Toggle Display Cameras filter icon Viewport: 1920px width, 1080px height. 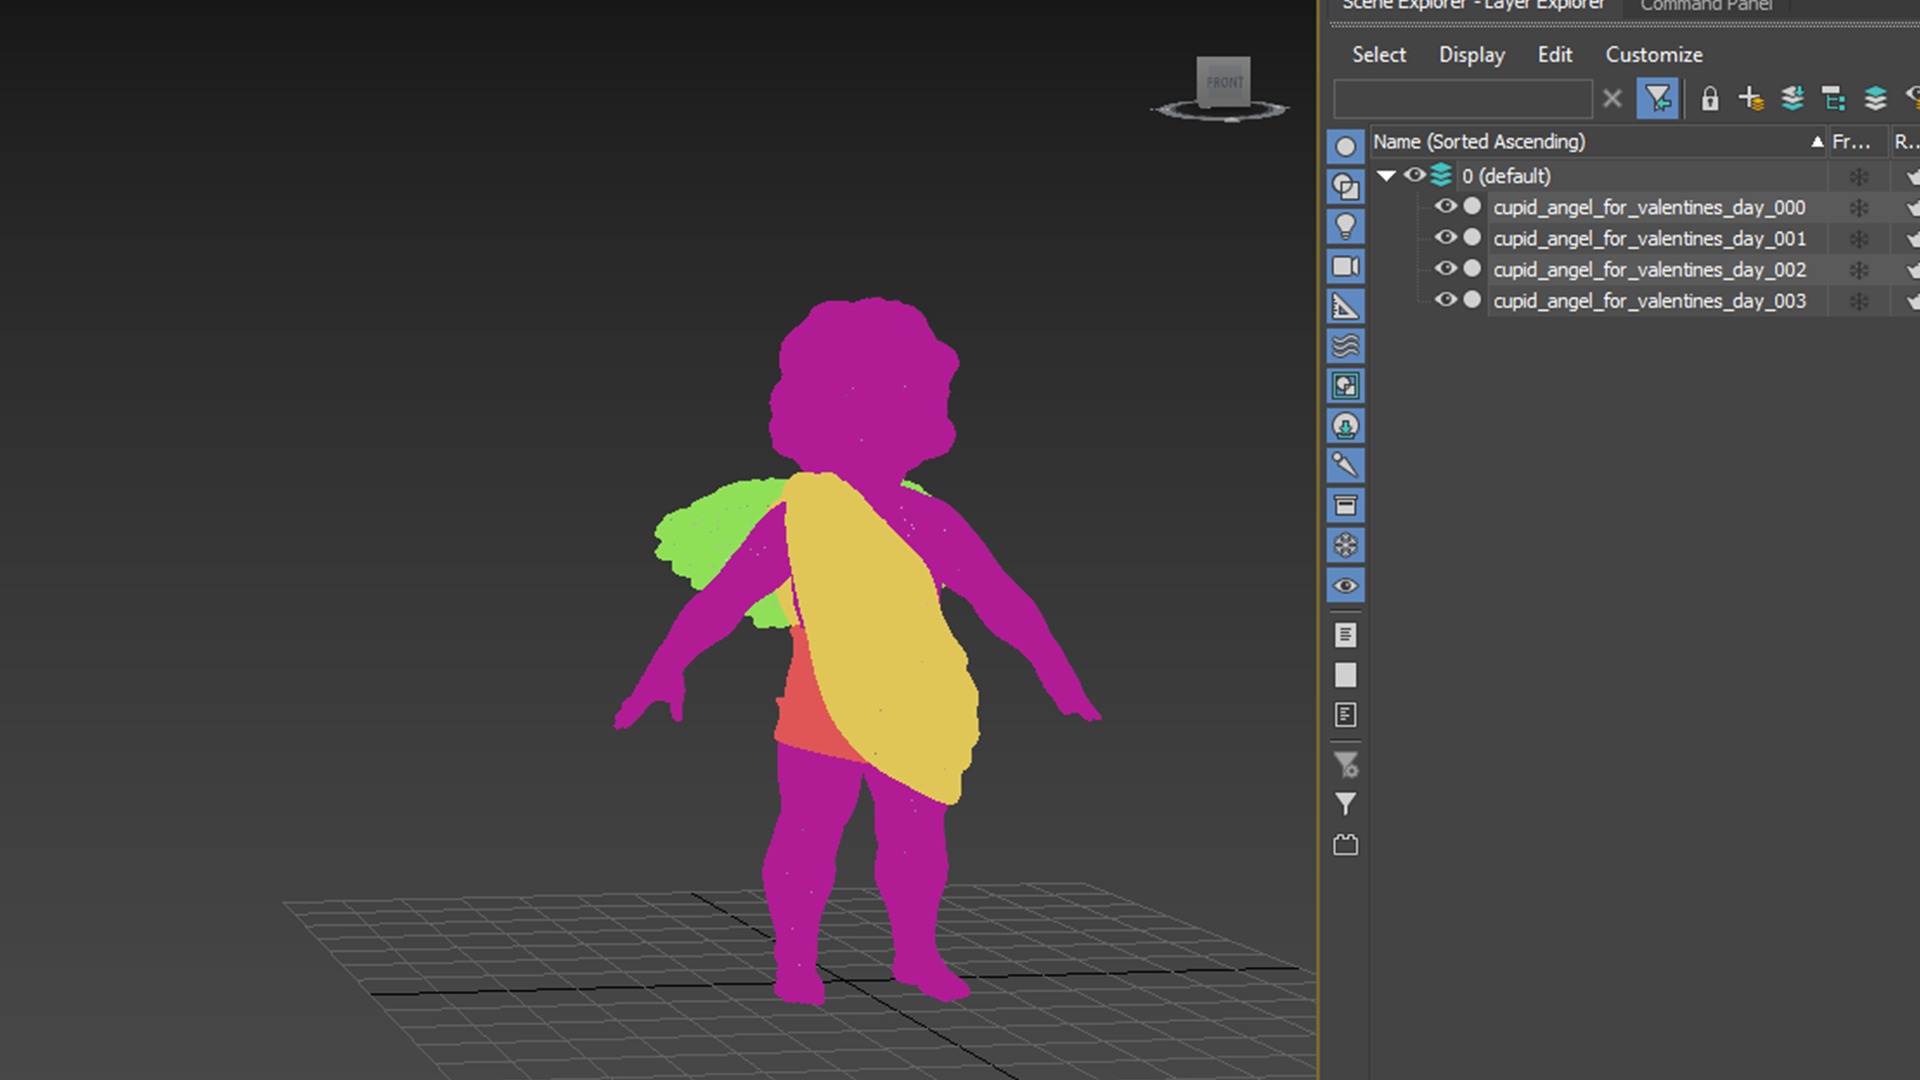coord(1345,266)
